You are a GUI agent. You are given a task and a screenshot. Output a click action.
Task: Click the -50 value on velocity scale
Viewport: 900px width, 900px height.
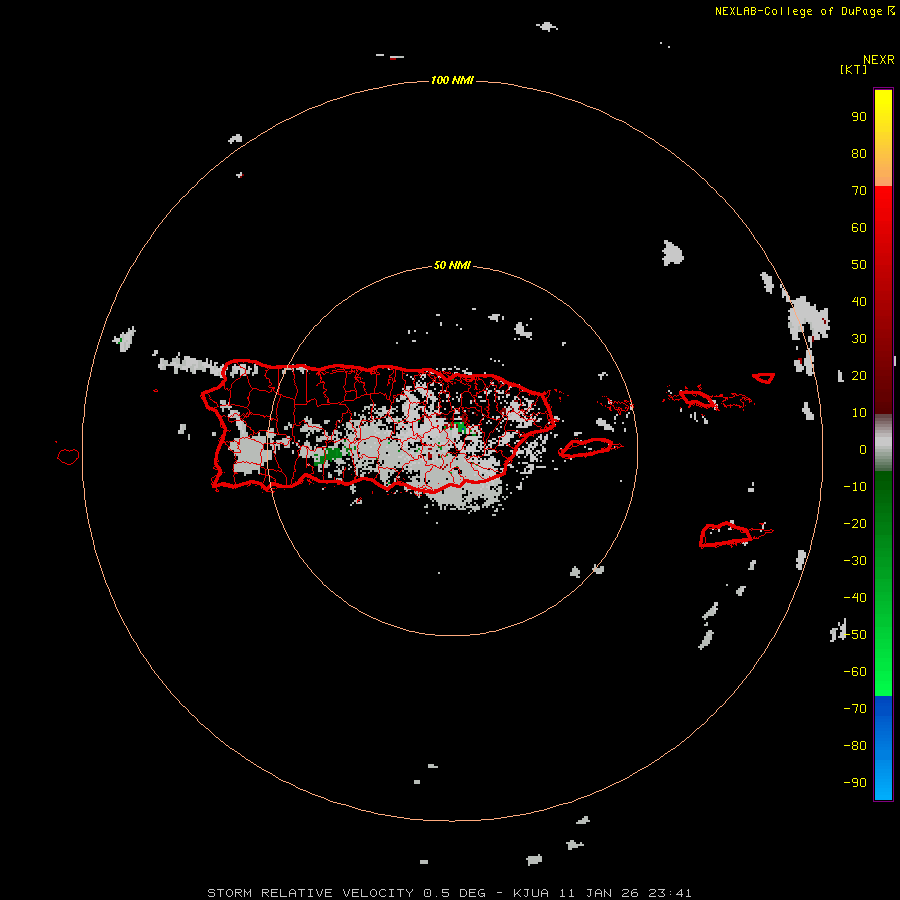(855, 635)
